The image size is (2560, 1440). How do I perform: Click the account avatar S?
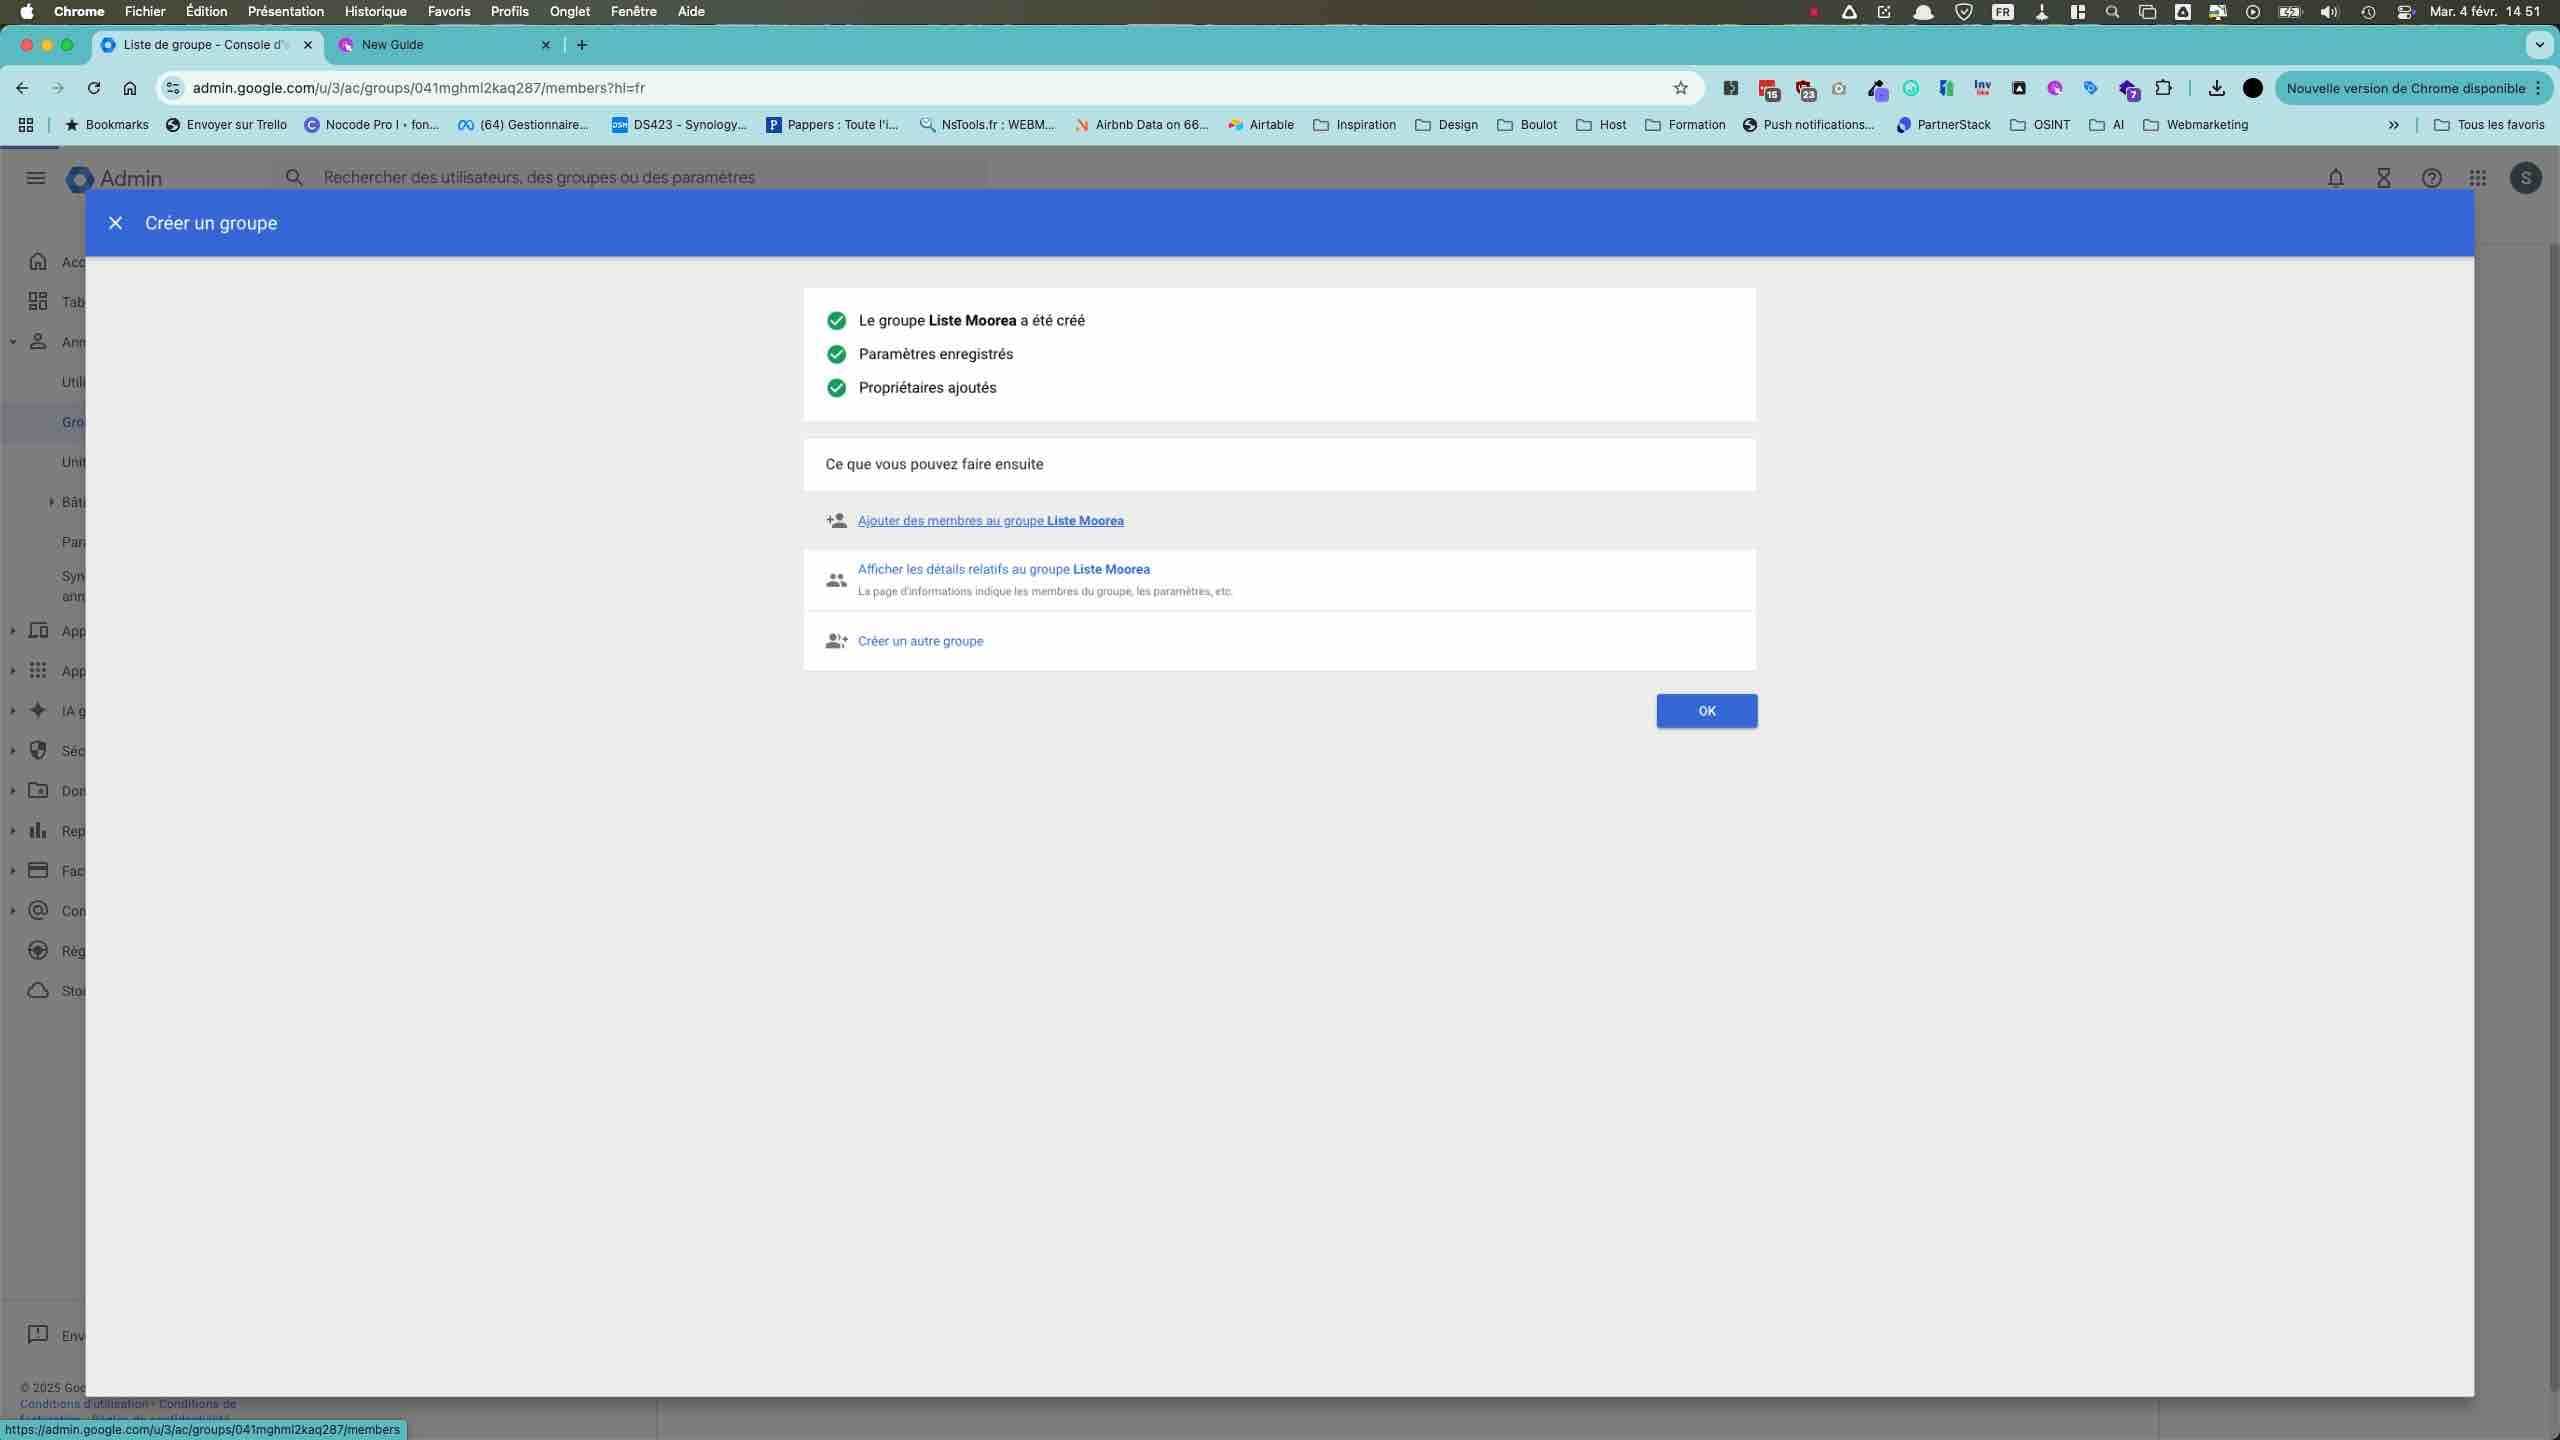tap(2525, 178)
